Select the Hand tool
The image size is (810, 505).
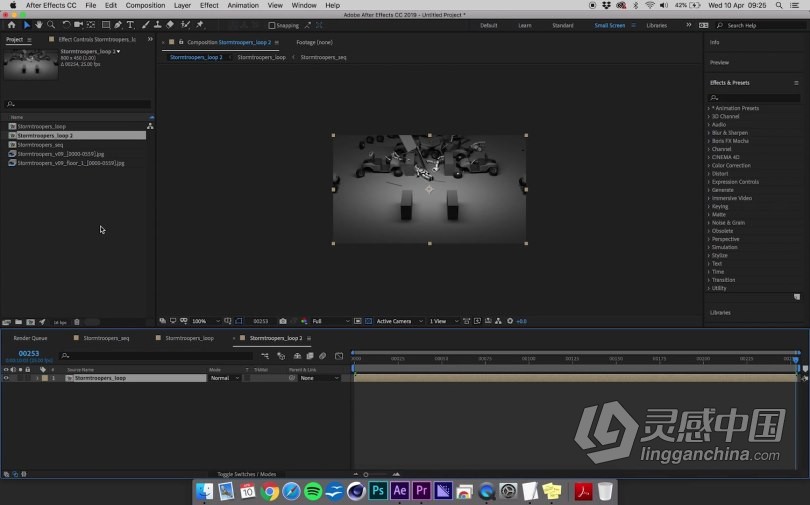pos(39,25)
